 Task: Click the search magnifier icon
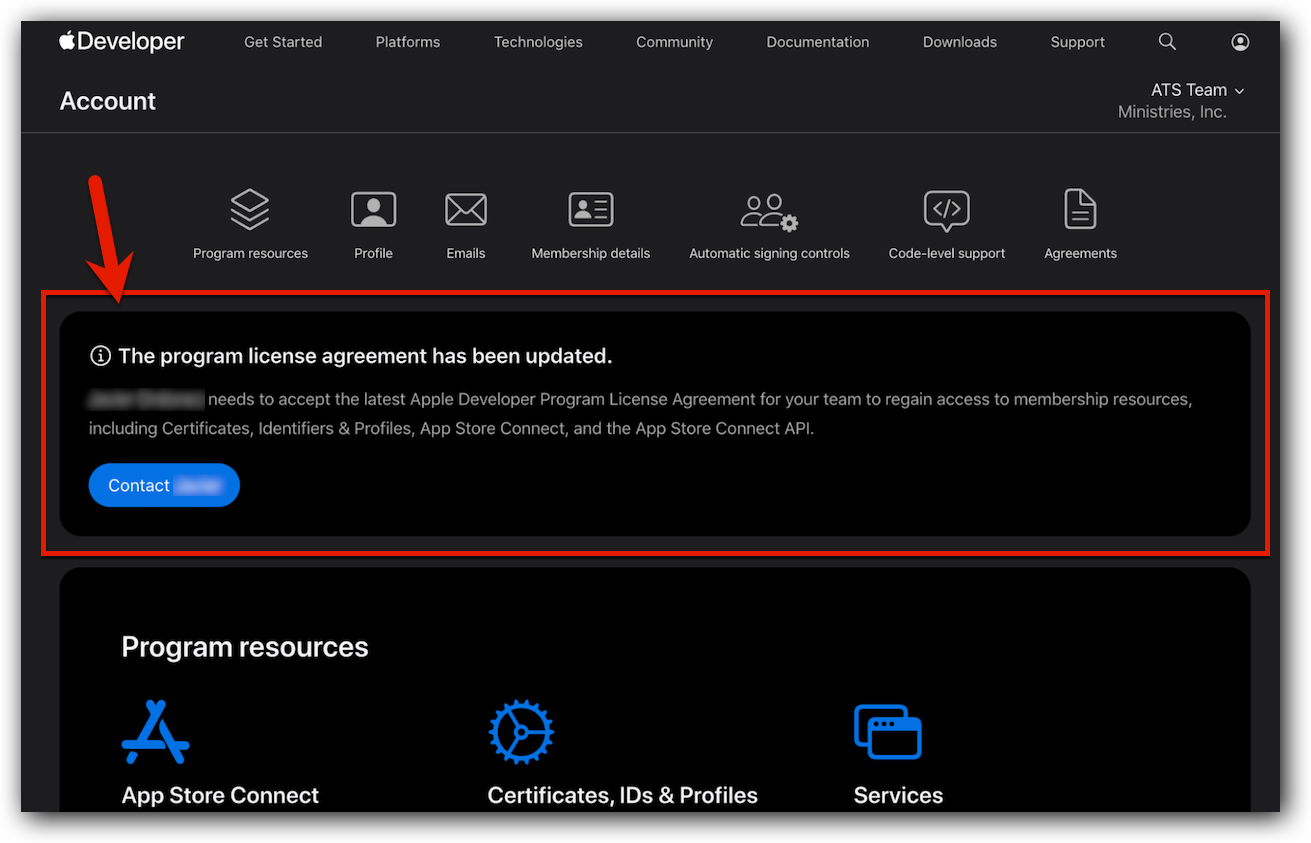(1167, 42)
